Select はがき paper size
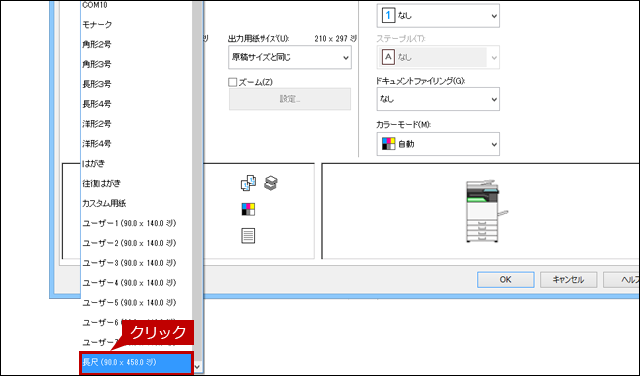The width and height of the screenshot is (640, 376). [136, 163]
